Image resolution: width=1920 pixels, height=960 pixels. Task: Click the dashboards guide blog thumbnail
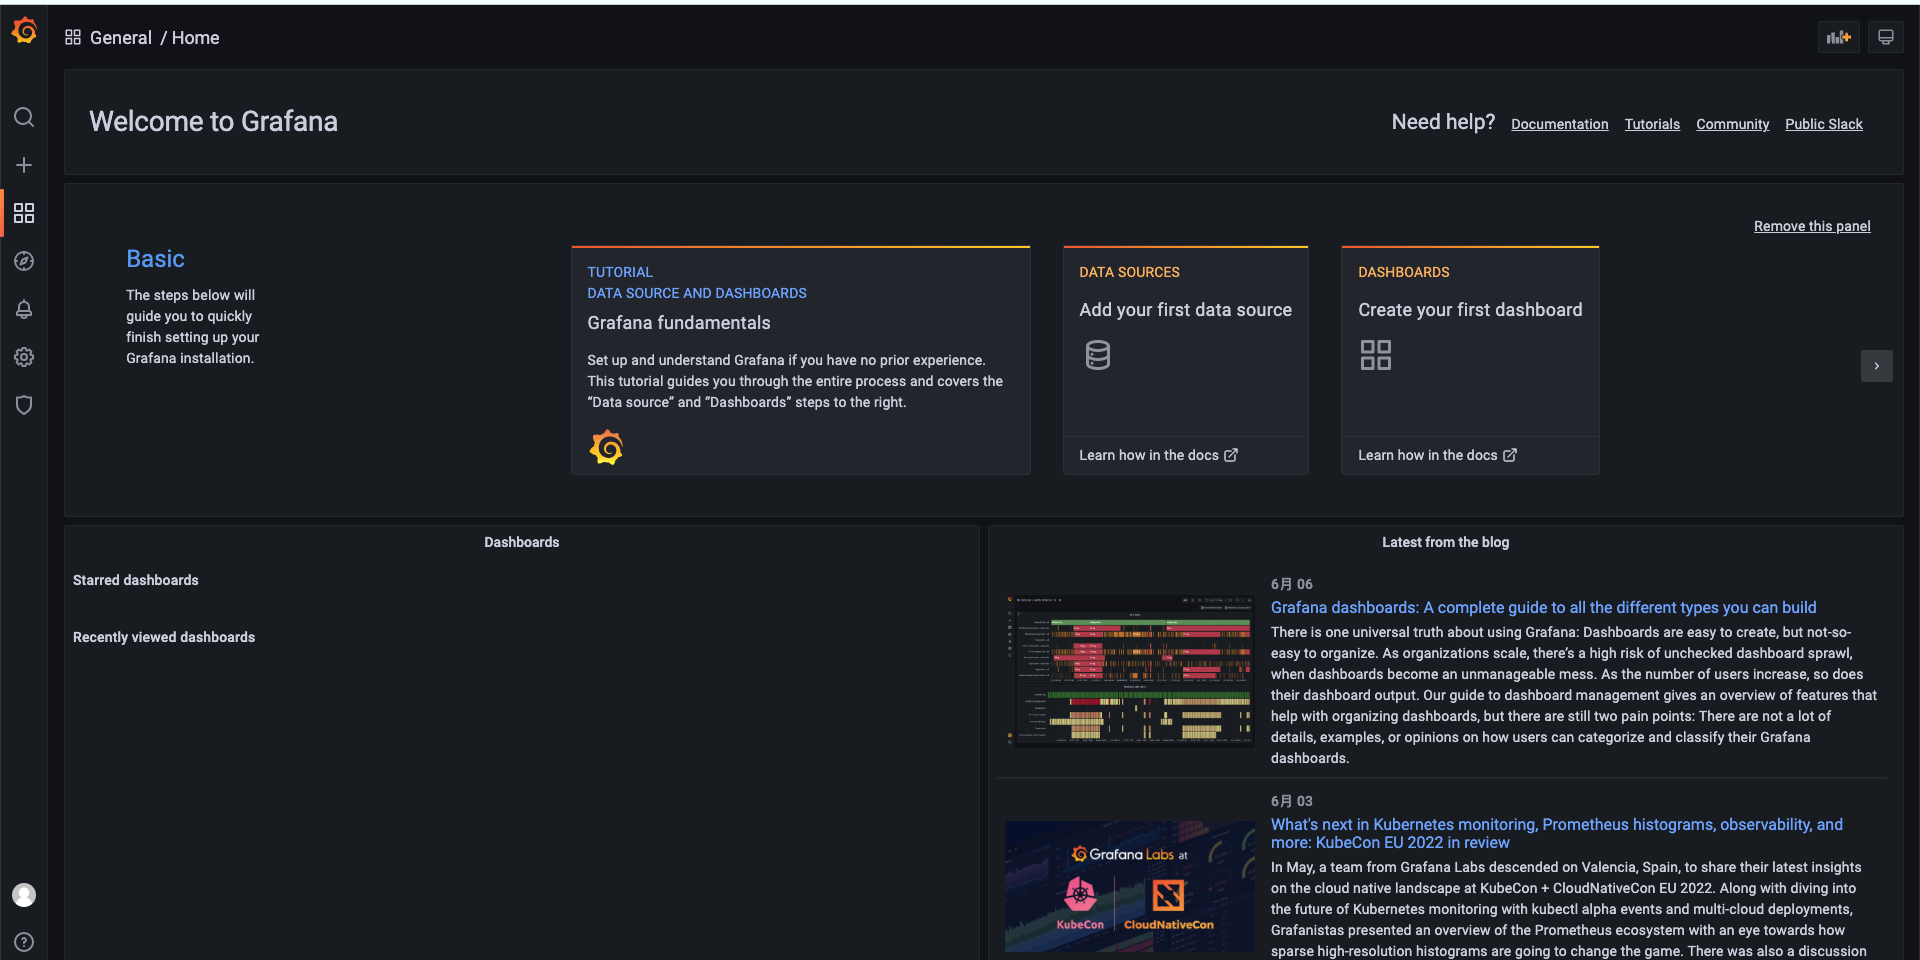(x=1130, y=671)
